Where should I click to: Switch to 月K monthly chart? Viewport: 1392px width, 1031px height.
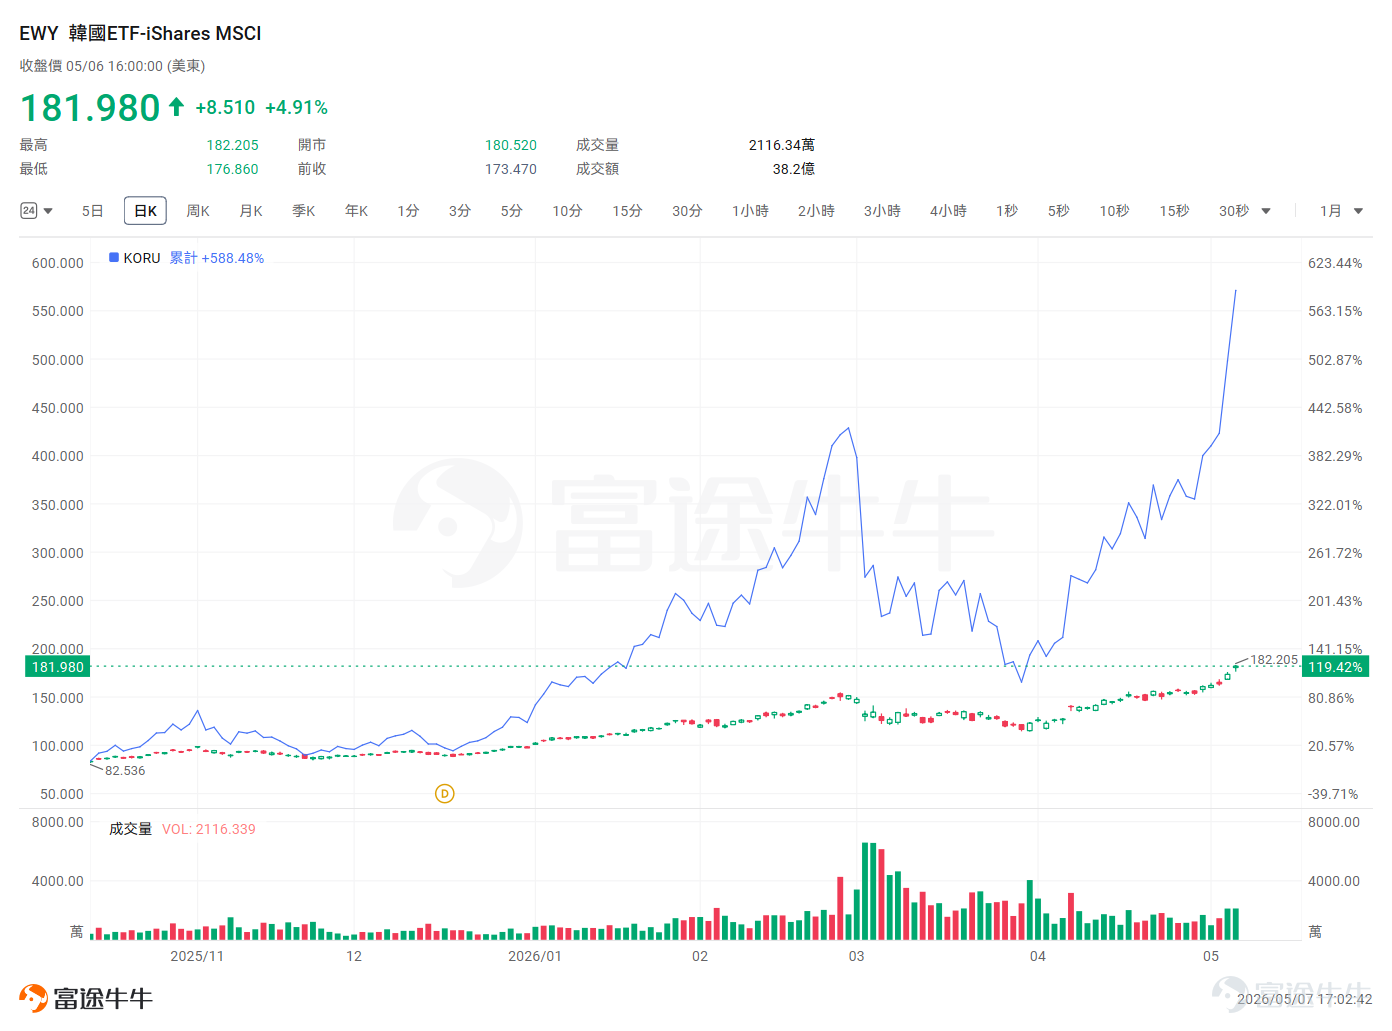click(x=251, y=211)
